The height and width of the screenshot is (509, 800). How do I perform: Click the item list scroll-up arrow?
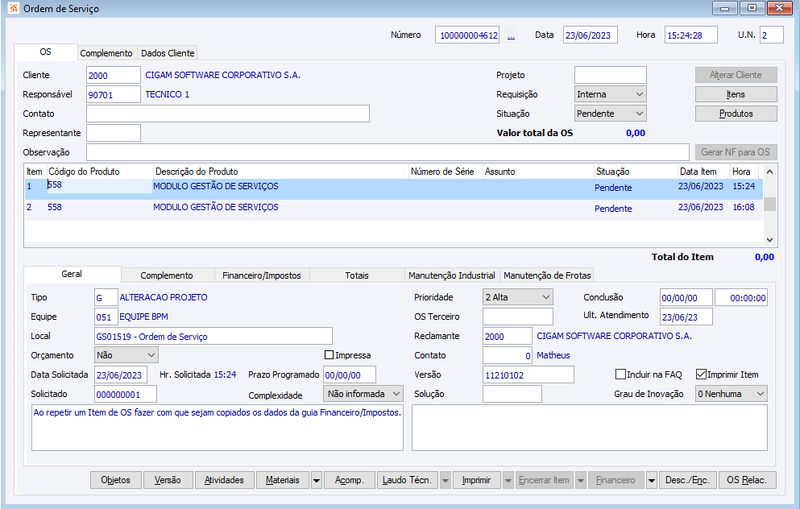769,172
